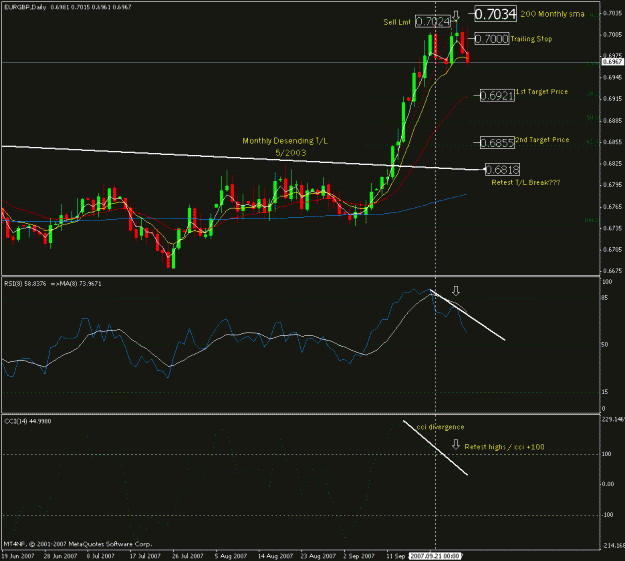This screenshot has height=561, width=625.
Task: Click the 100 level on CCI axis
Action: pos(606,454)
